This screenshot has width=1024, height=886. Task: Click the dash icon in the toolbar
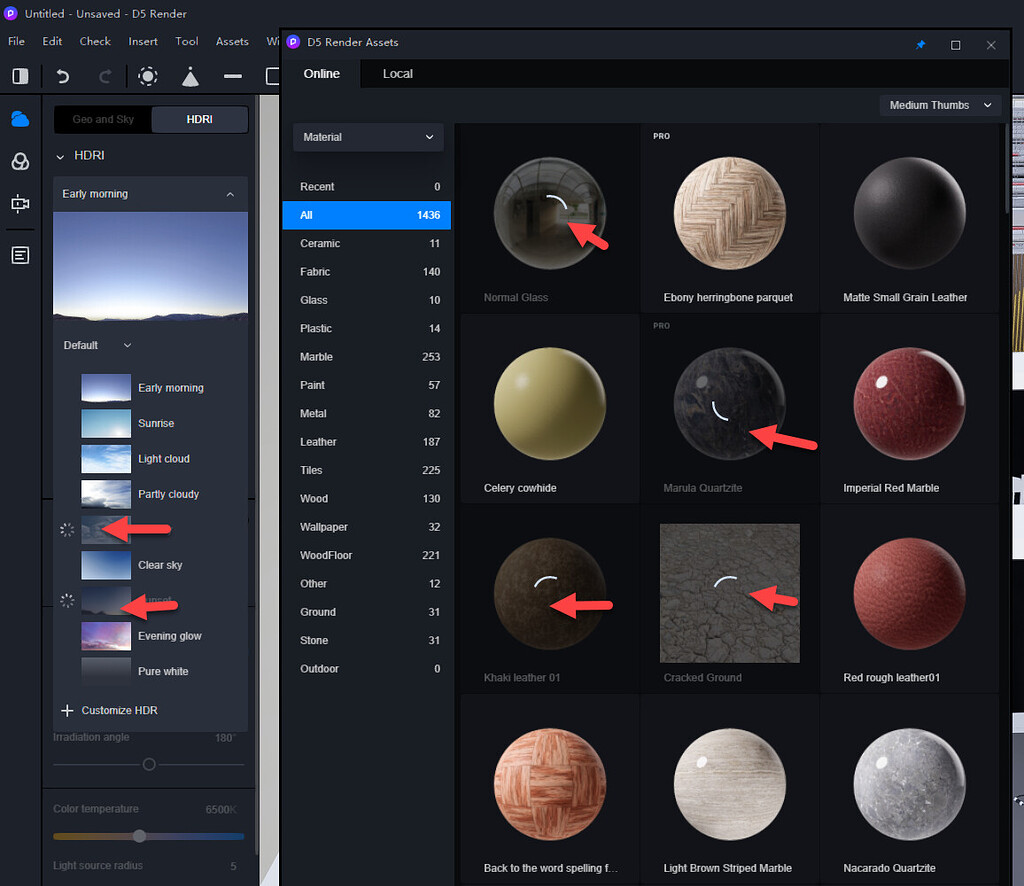tap(232, 76)
